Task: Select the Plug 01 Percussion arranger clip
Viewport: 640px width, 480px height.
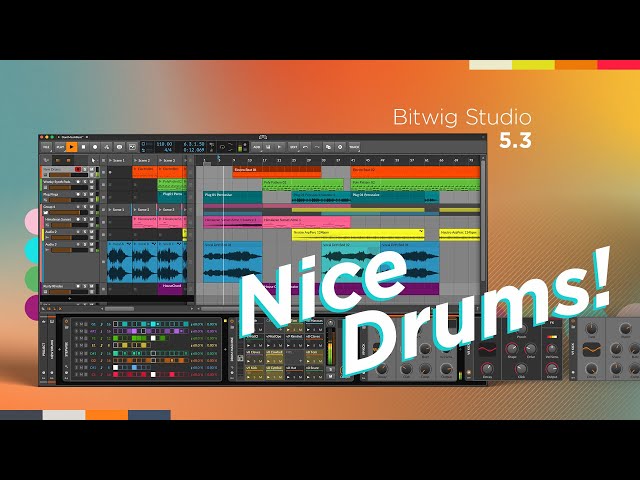Action: tap(233, 197)
